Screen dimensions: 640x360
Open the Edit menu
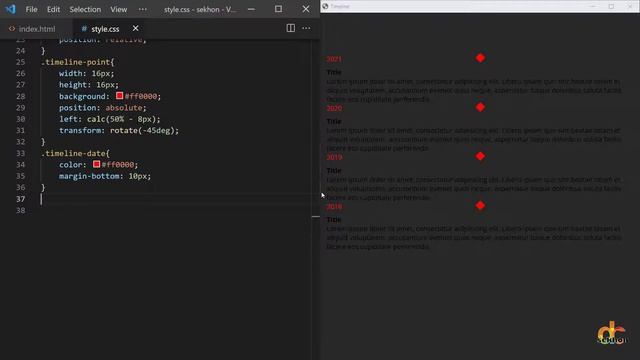[53, 9]
